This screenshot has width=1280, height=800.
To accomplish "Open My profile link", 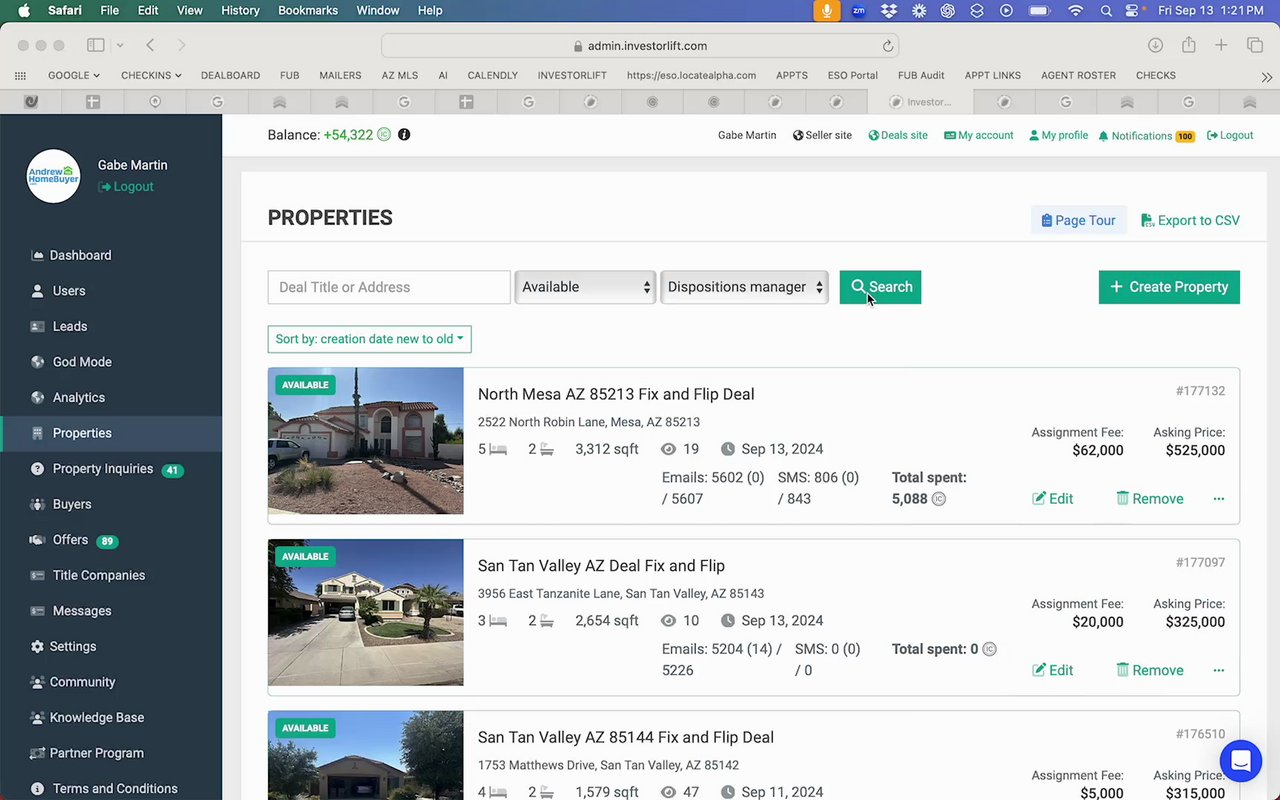I will 1059,135.
